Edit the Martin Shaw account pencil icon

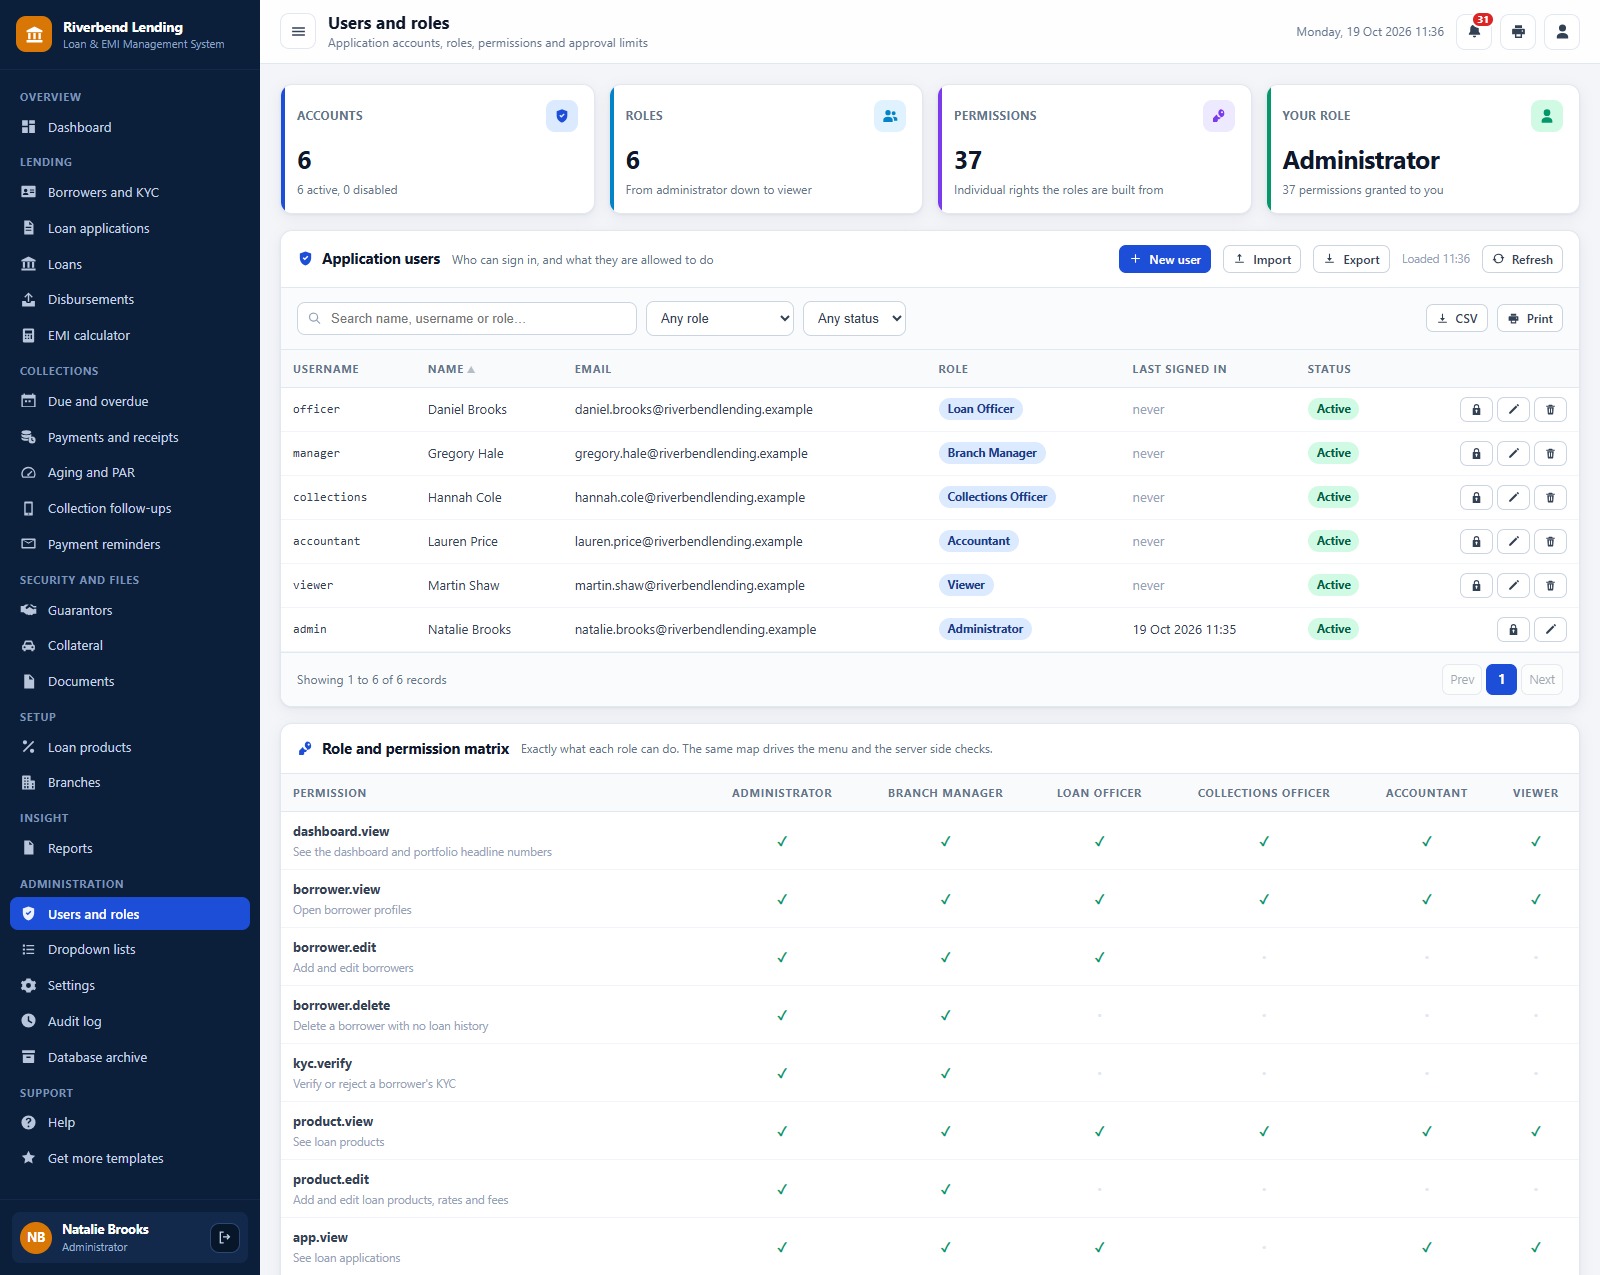click(1513, 585)
